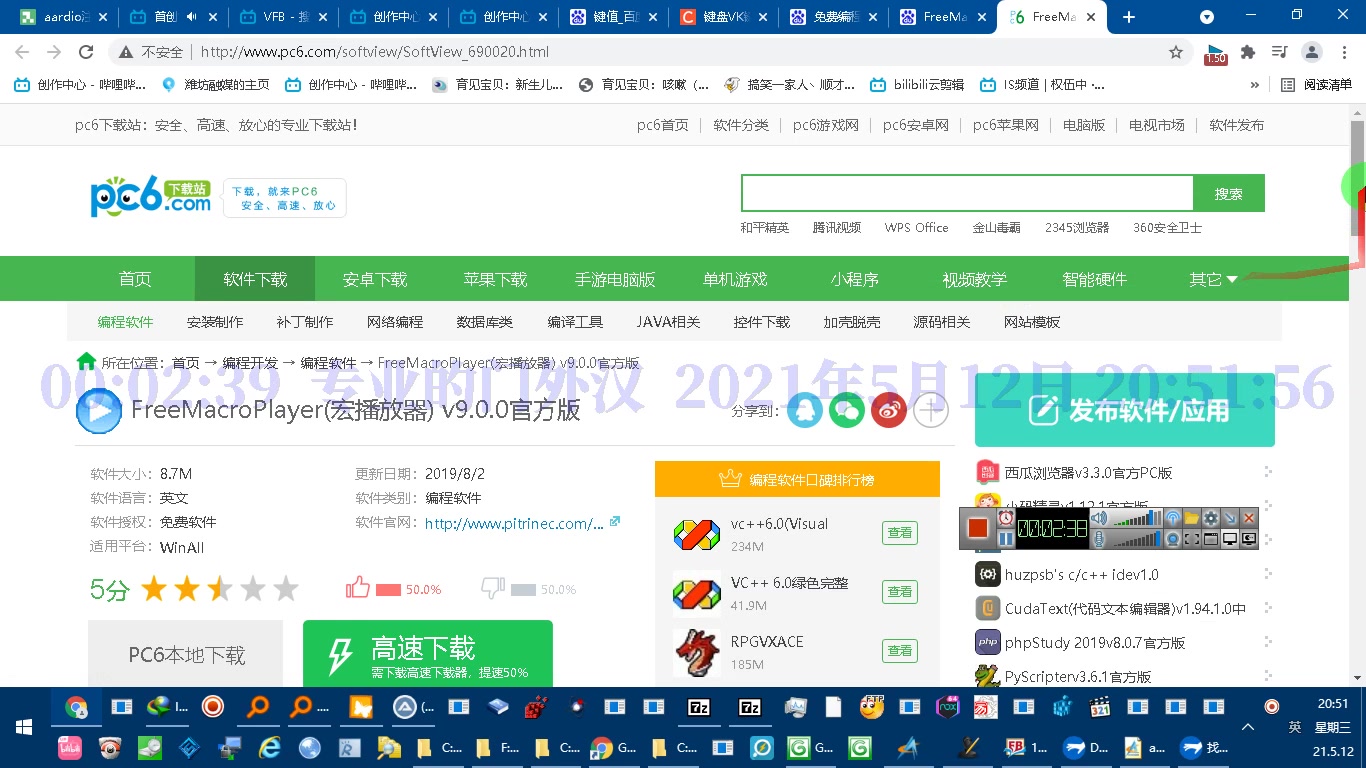Reload the page with the browser refresh icon

[86, 52]
